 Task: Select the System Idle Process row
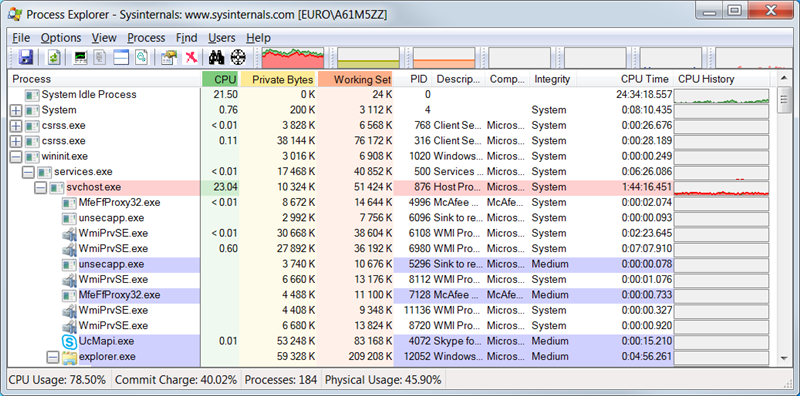pyautogui.click(x=389, y=95)
